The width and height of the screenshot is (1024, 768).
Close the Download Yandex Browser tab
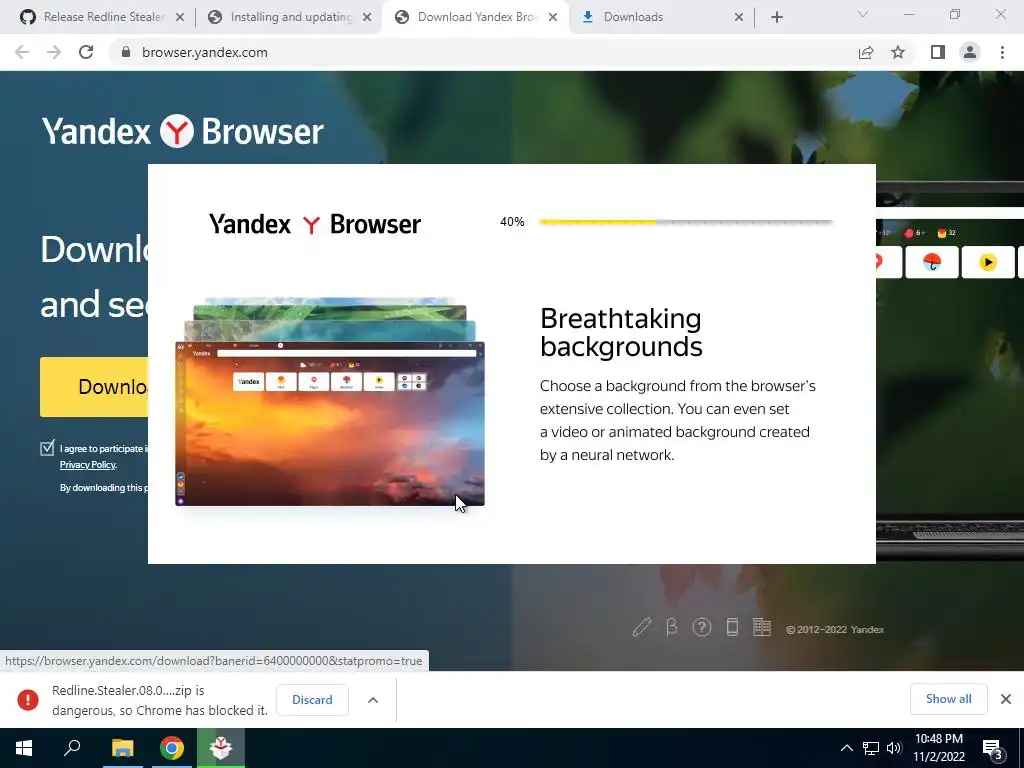[553, 17]
